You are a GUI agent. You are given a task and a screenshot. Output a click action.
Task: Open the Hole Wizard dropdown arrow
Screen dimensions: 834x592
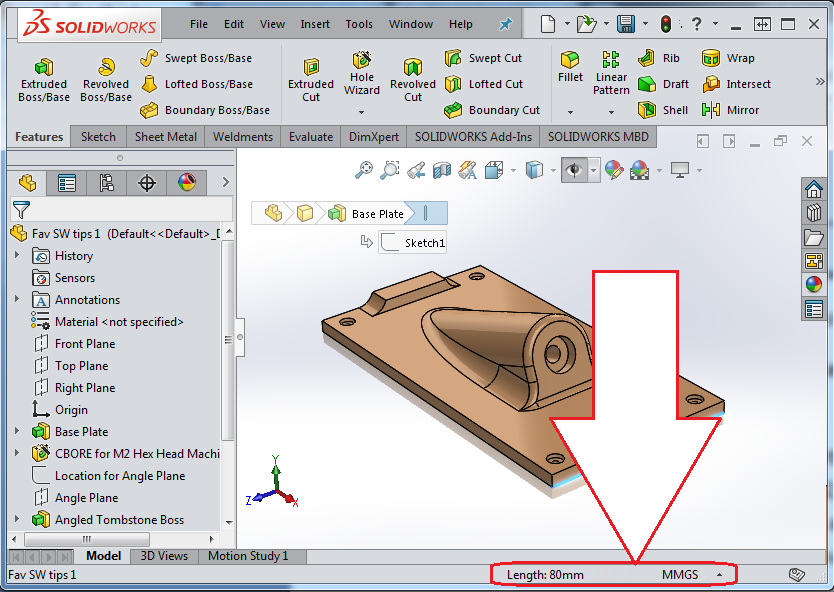362,112
